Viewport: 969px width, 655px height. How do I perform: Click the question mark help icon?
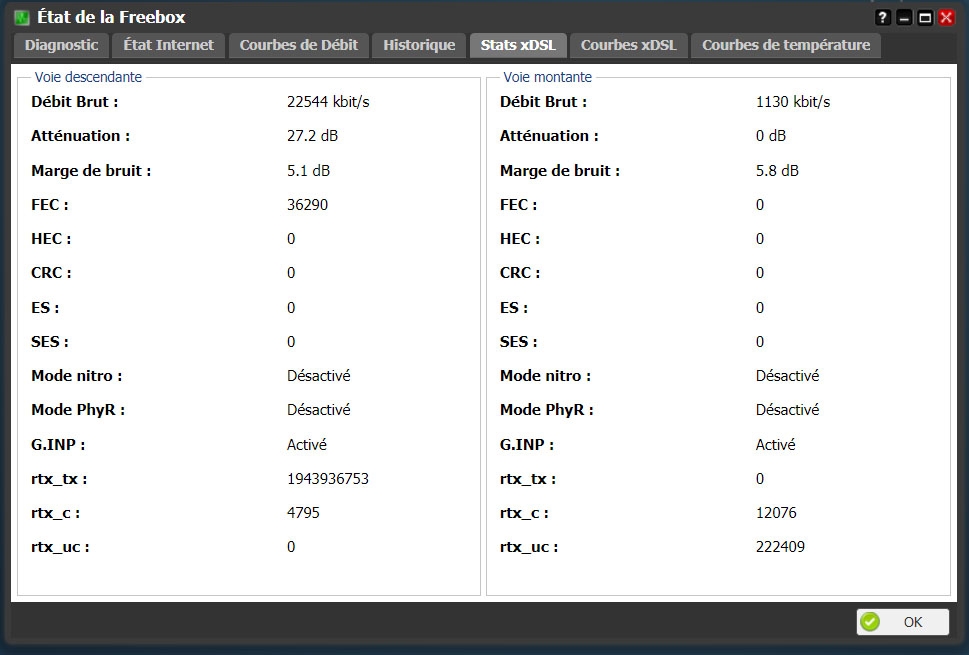click(883, 18)
